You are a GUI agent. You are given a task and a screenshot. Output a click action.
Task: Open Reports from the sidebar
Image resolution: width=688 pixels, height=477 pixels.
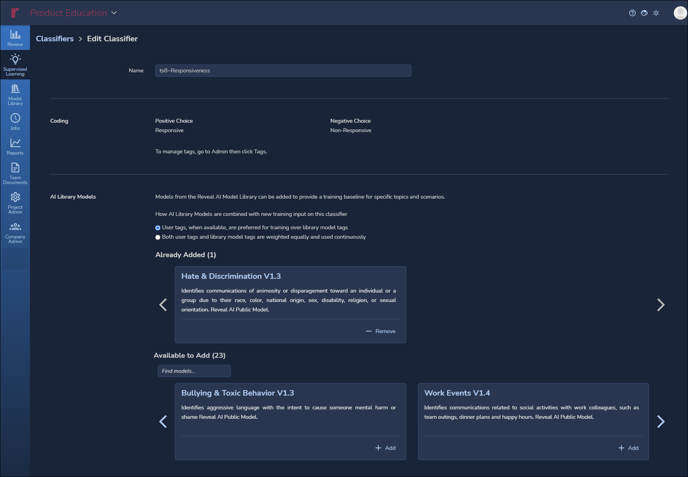pyautogui.click(x=15, y=147)
